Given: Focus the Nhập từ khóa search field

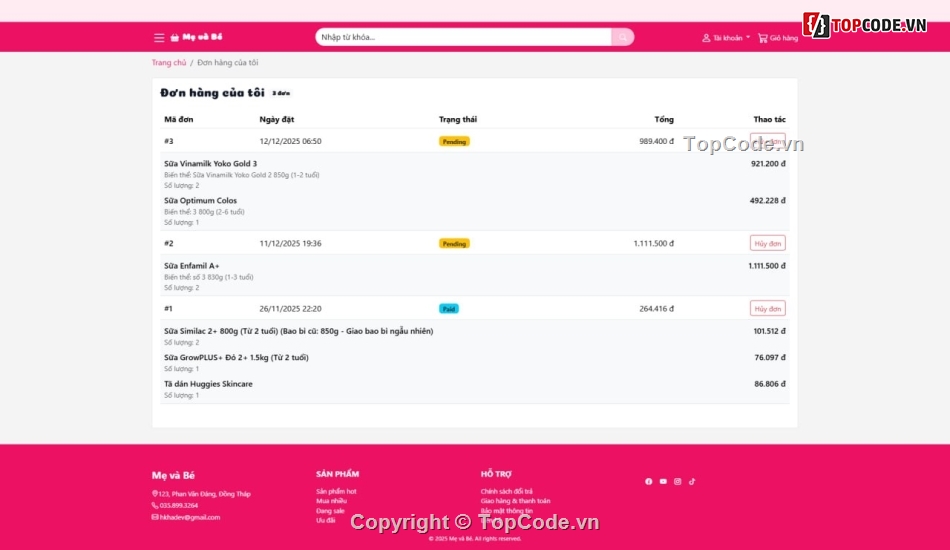Looking at the screenshot, I should [x=463, y=37].
